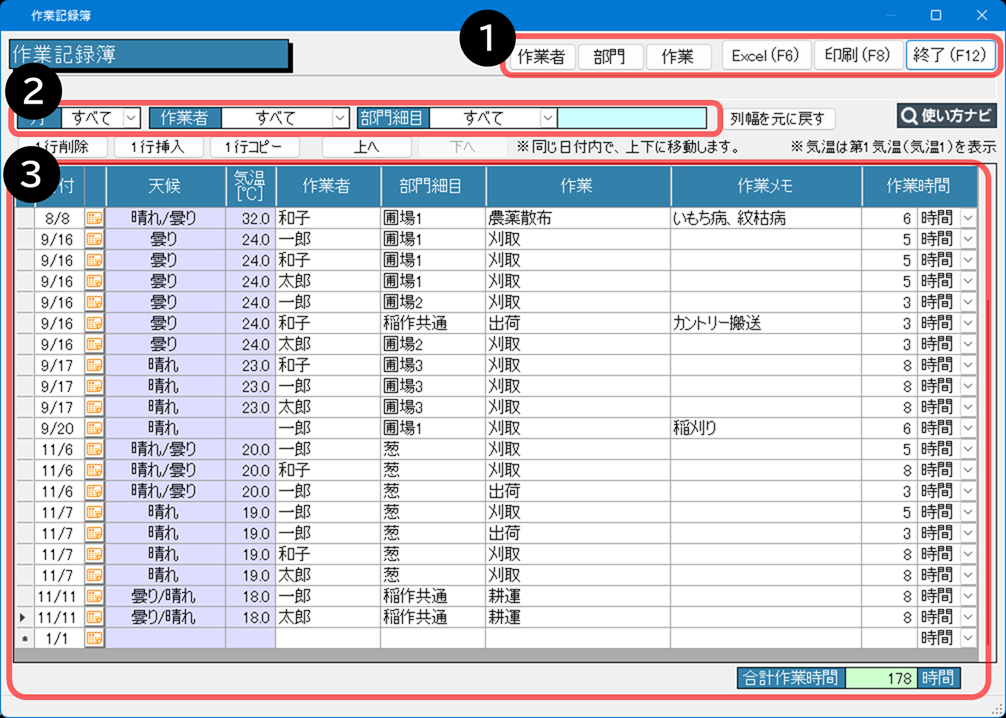
Task: Click the 1行コピー button
Action: point(254,147)
